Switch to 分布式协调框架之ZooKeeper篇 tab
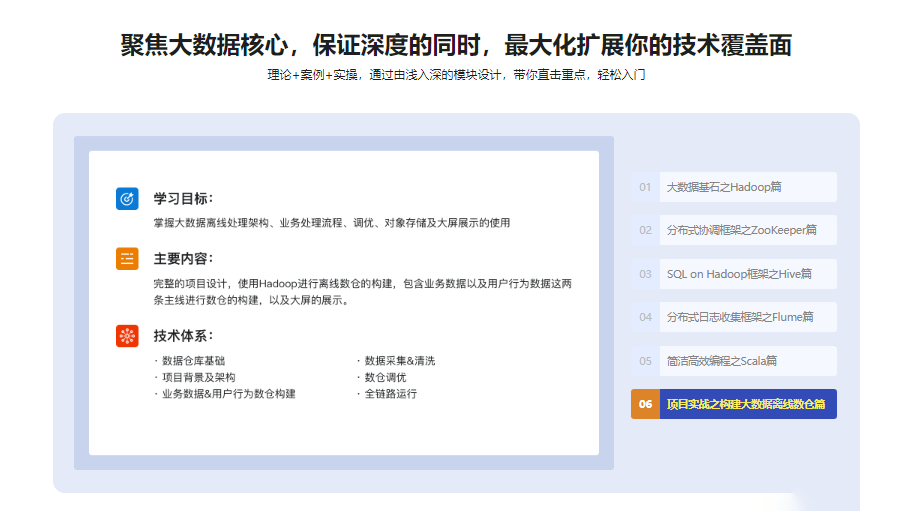 tap(747, 230)
